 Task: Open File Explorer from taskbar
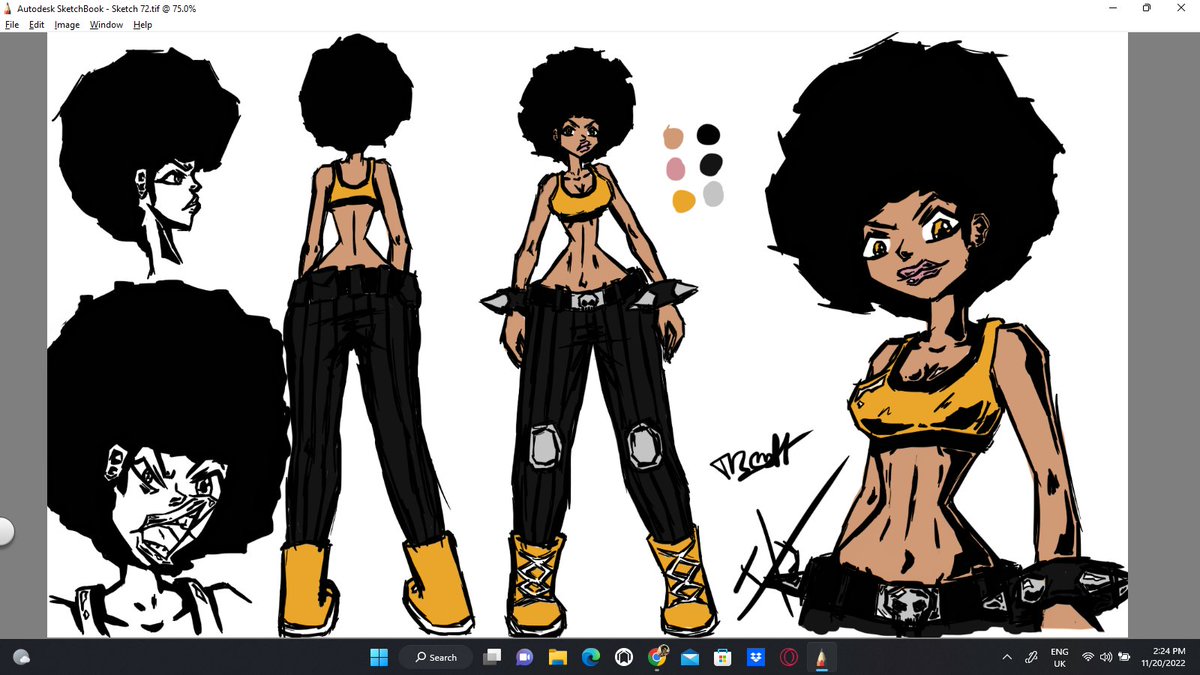click(558, 657)
